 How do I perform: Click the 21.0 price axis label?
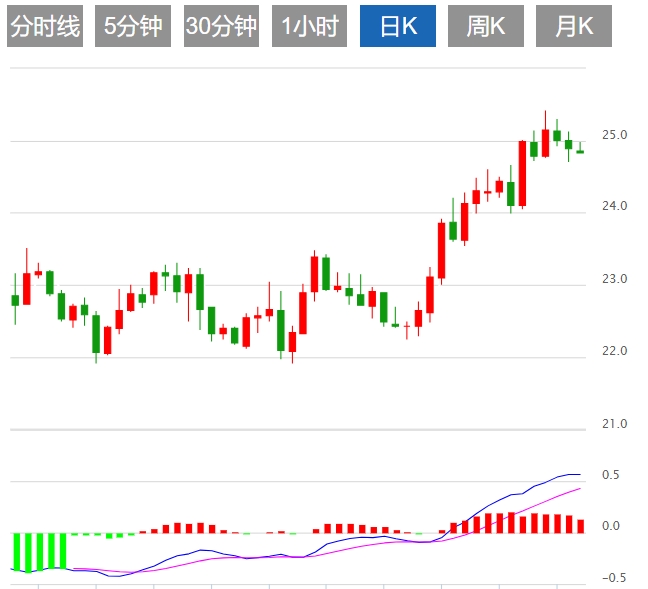click(x=614, y=425)
